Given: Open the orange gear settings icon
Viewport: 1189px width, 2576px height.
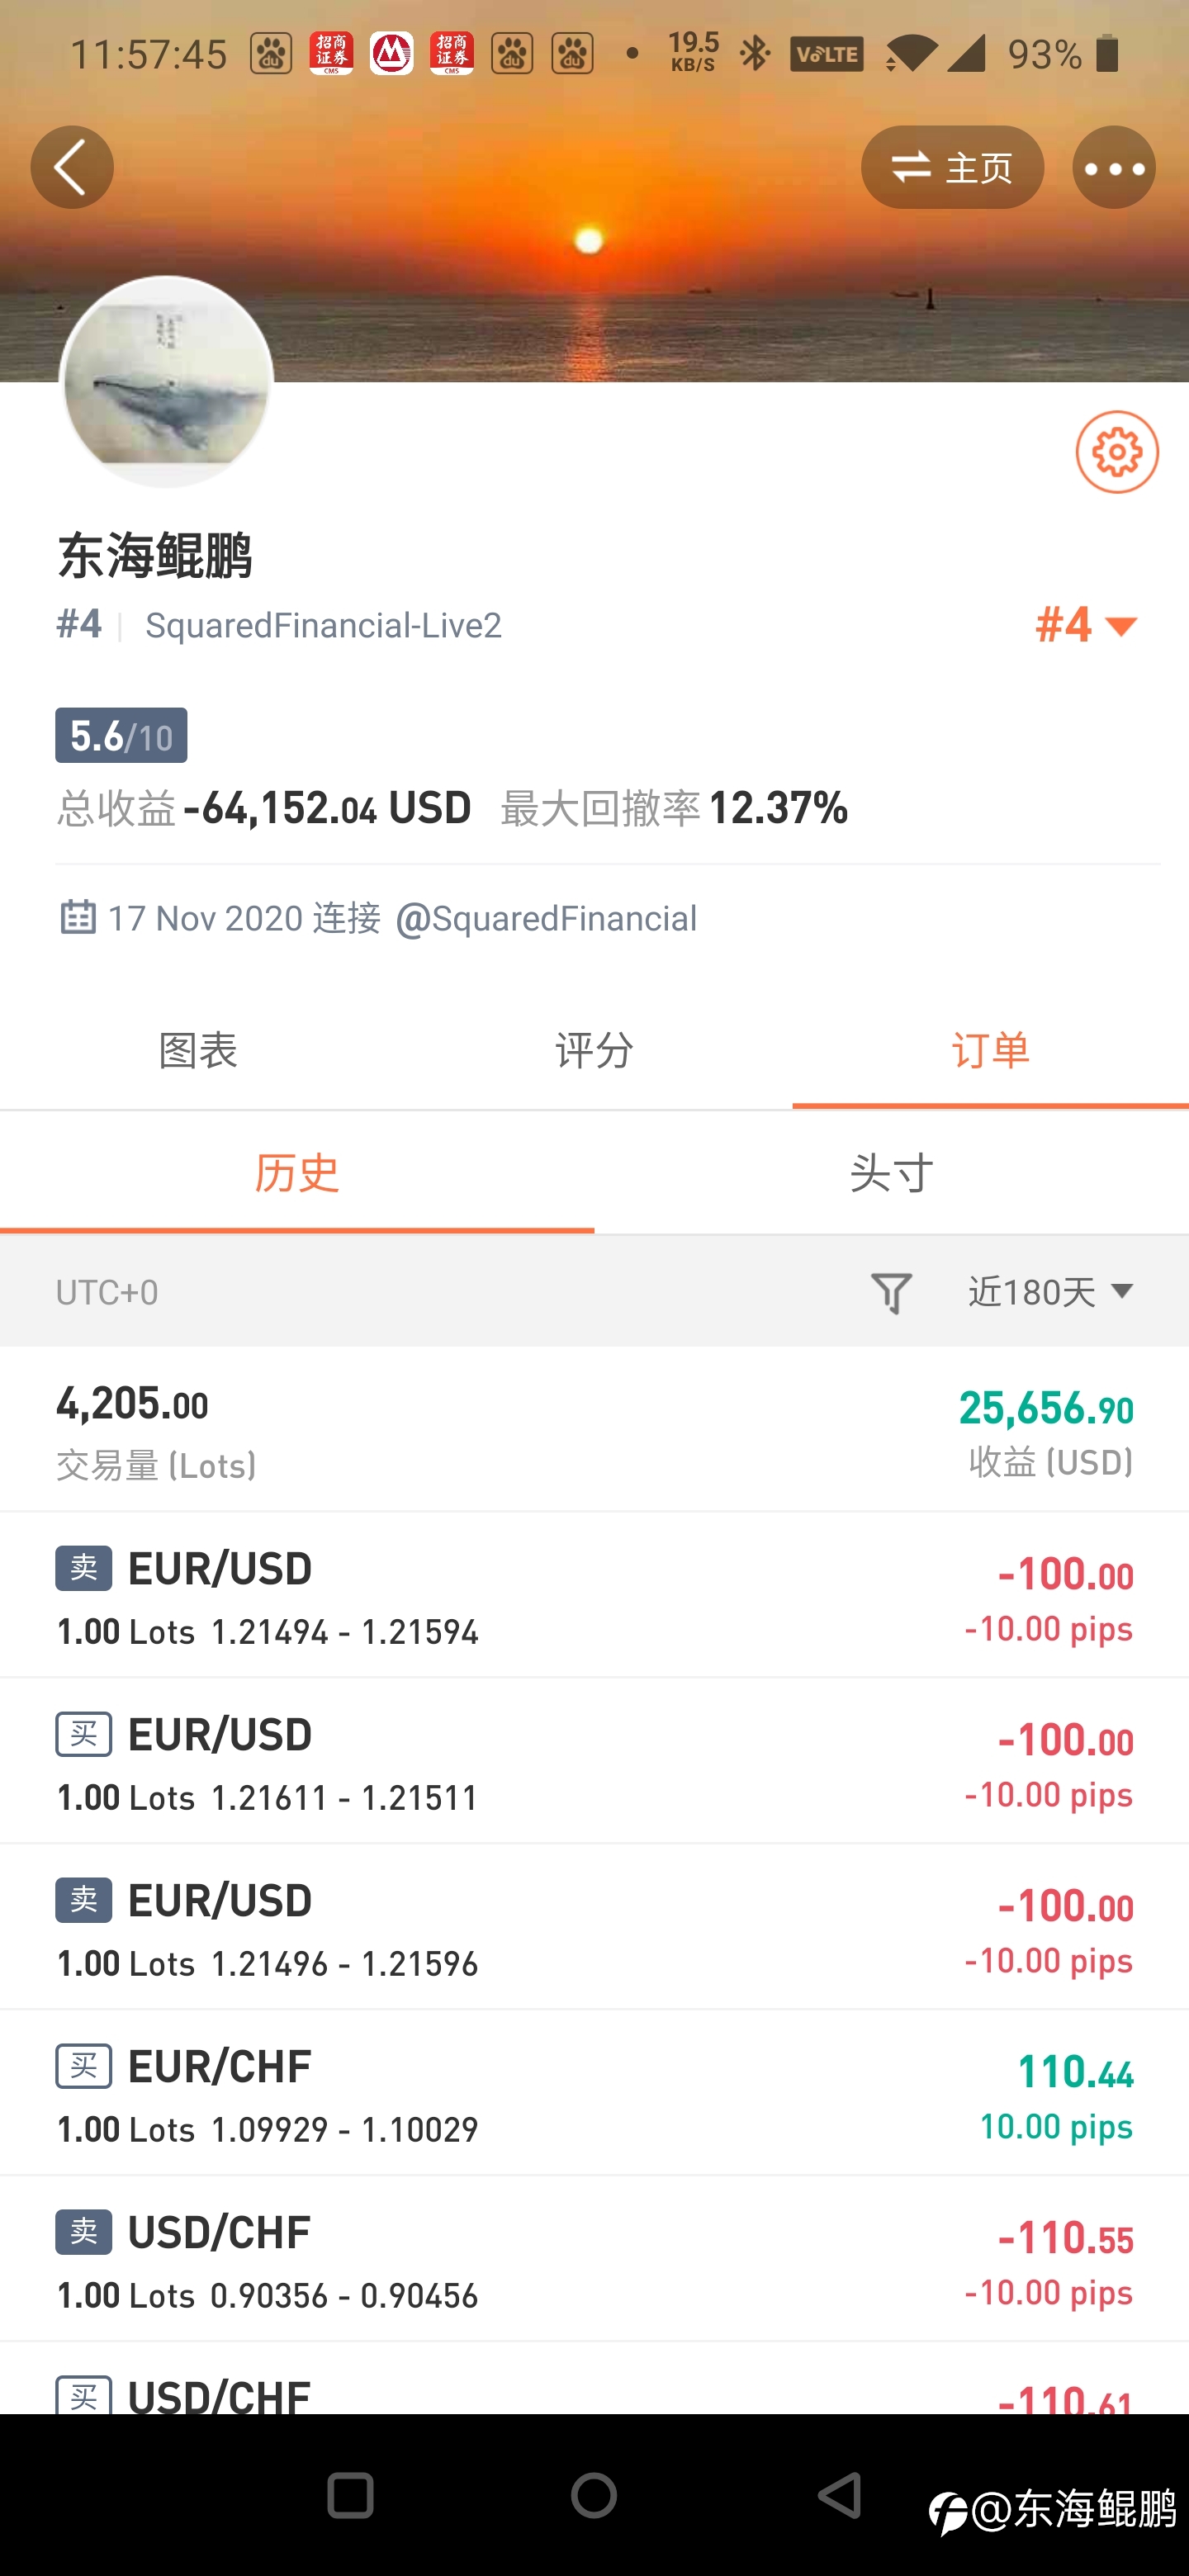Looking at the screenshot, I should (1117, 452).
